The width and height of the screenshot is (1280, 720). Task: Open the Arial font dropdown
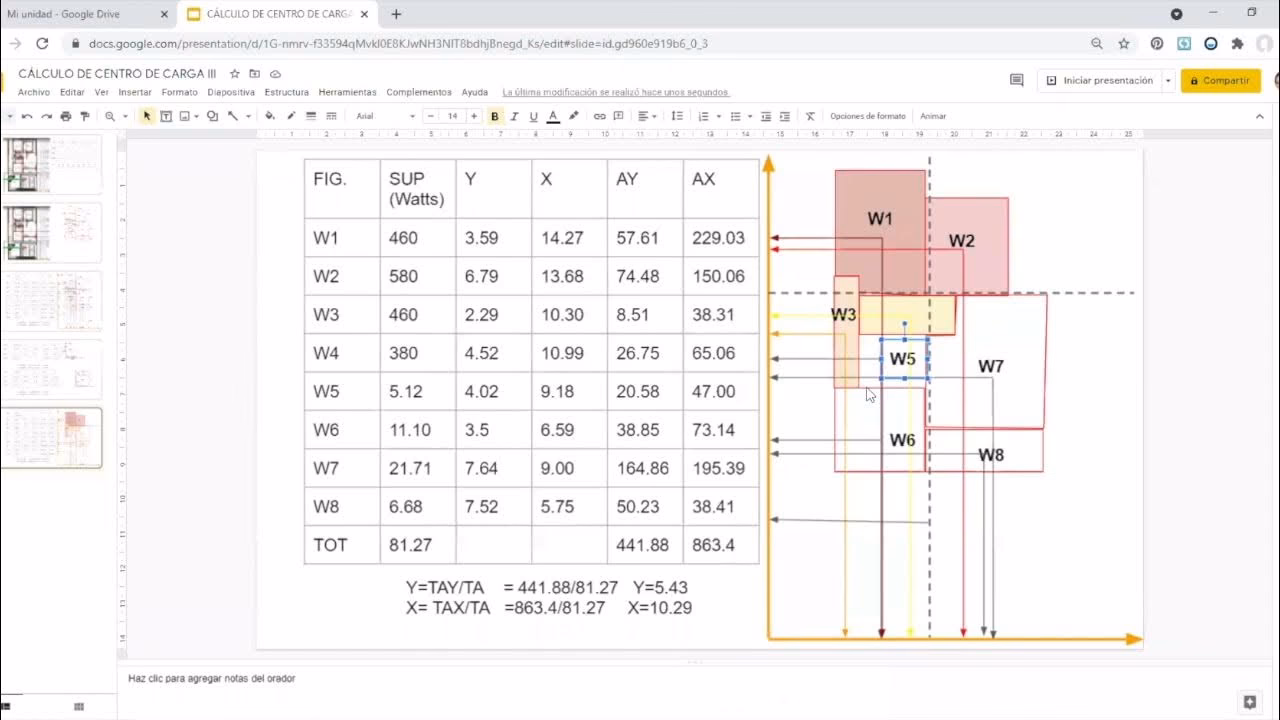pos(385,116)
